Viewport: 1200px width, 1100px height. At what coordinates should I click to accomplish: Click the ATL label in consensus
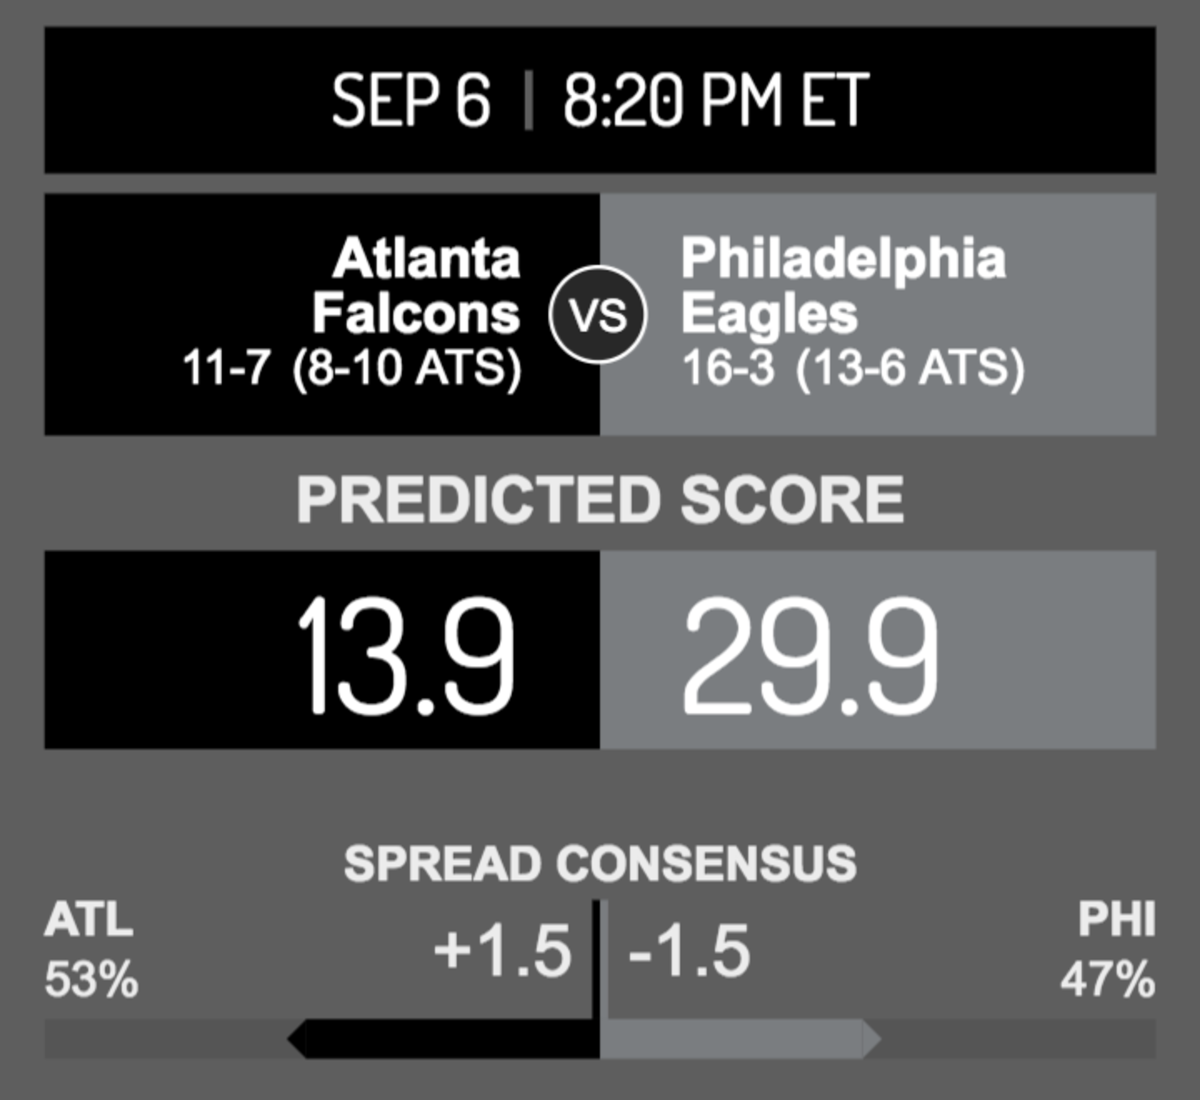point(88,920)
